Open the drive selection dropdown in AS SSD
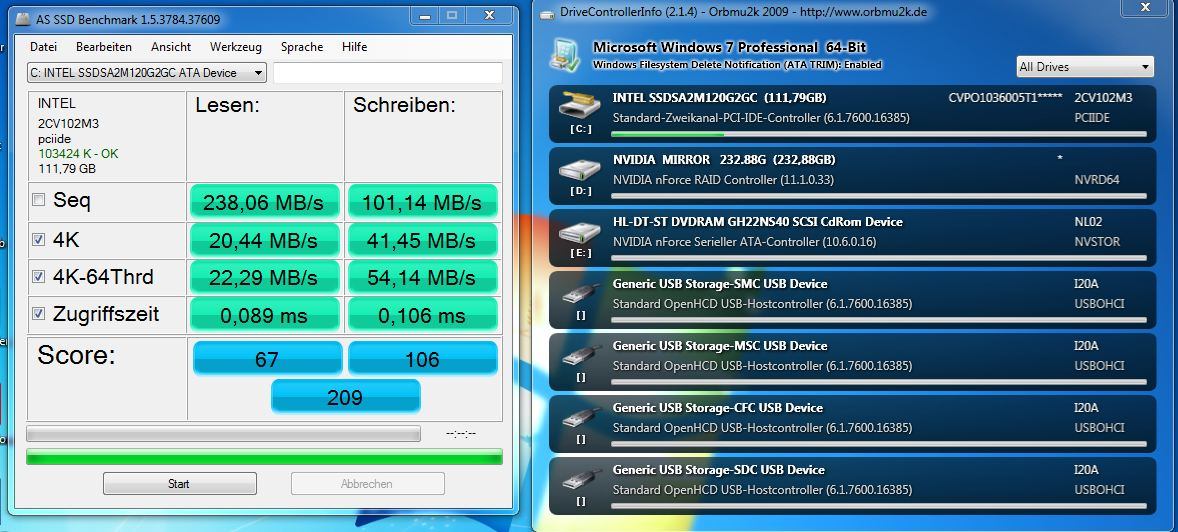 [x=146, y=73]
